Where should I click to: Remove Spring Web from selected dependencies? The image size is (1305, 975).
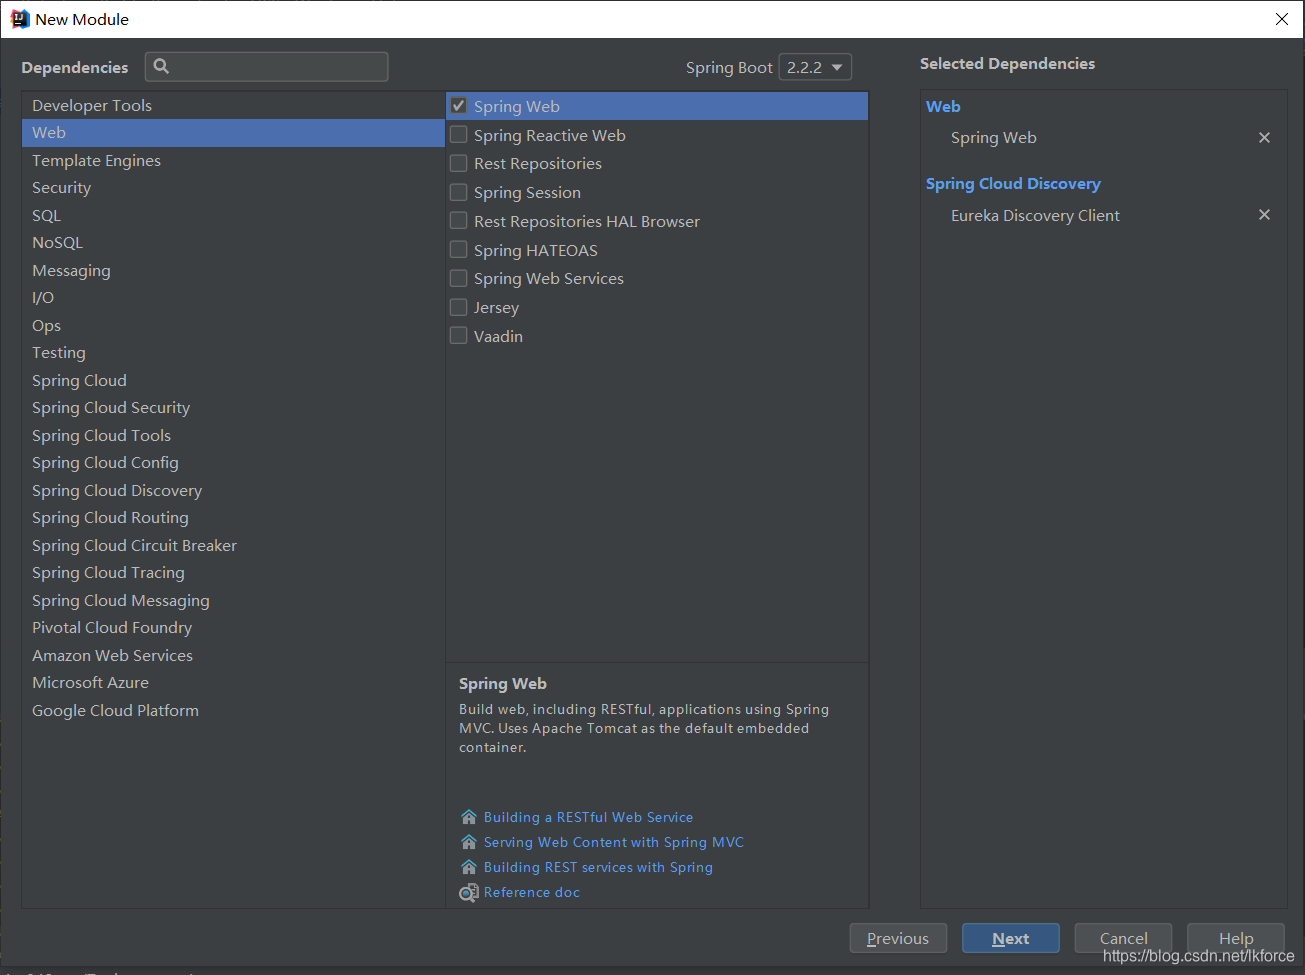tap(1264, 137)
